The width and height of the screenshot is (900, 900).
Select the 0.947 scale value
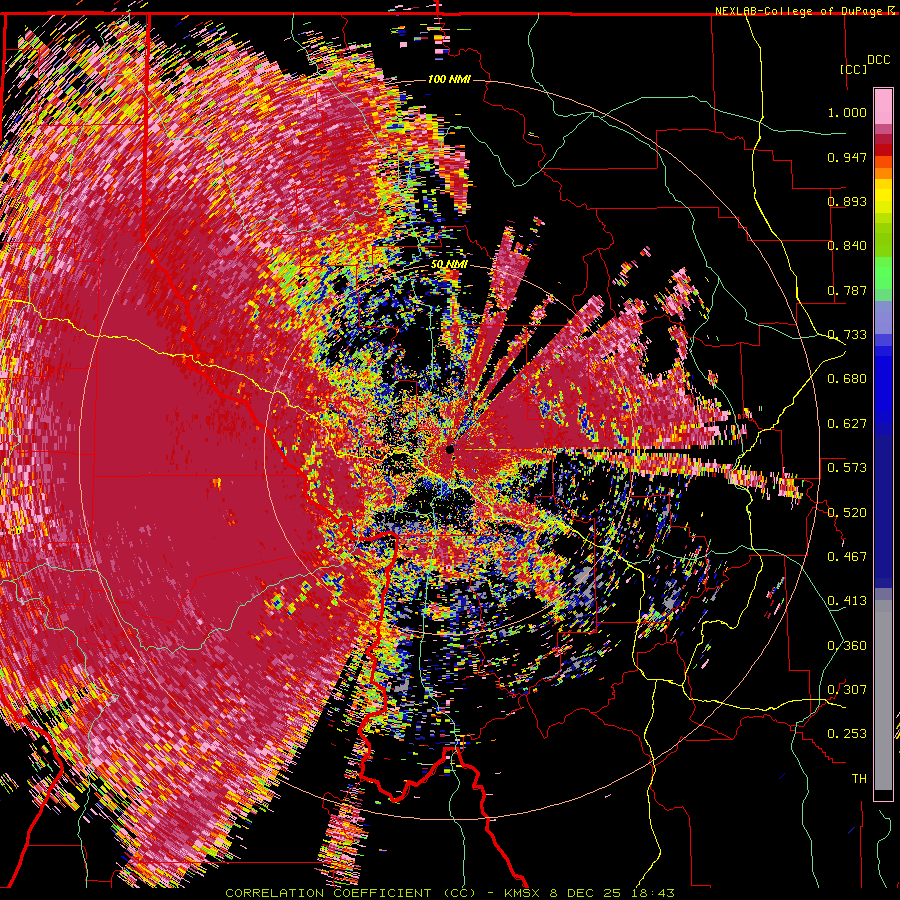(847, 157)
